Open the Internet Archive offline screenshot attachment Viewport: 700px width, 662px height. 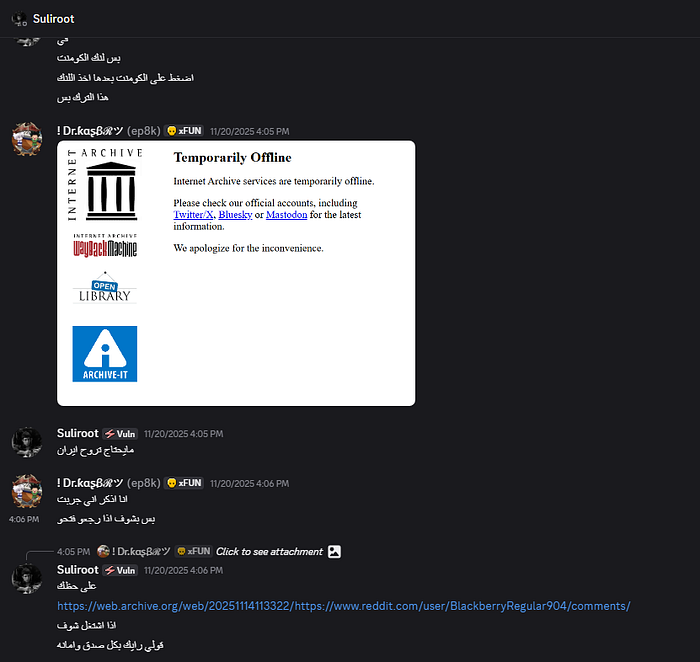tap(236, 273)
